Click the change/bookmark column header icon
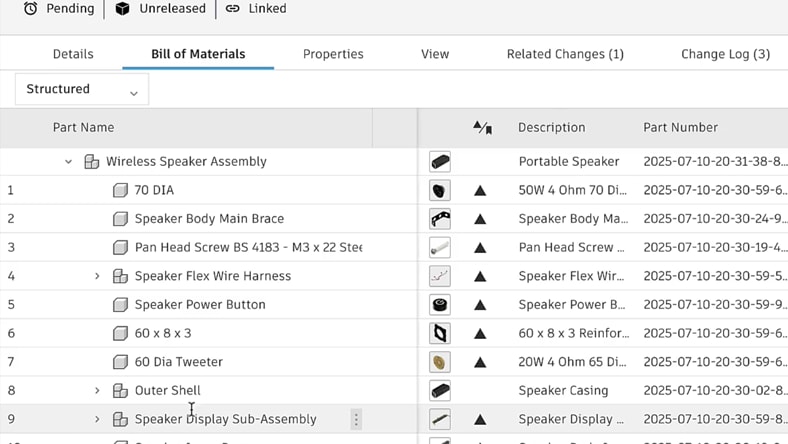 tap(482, 127)
